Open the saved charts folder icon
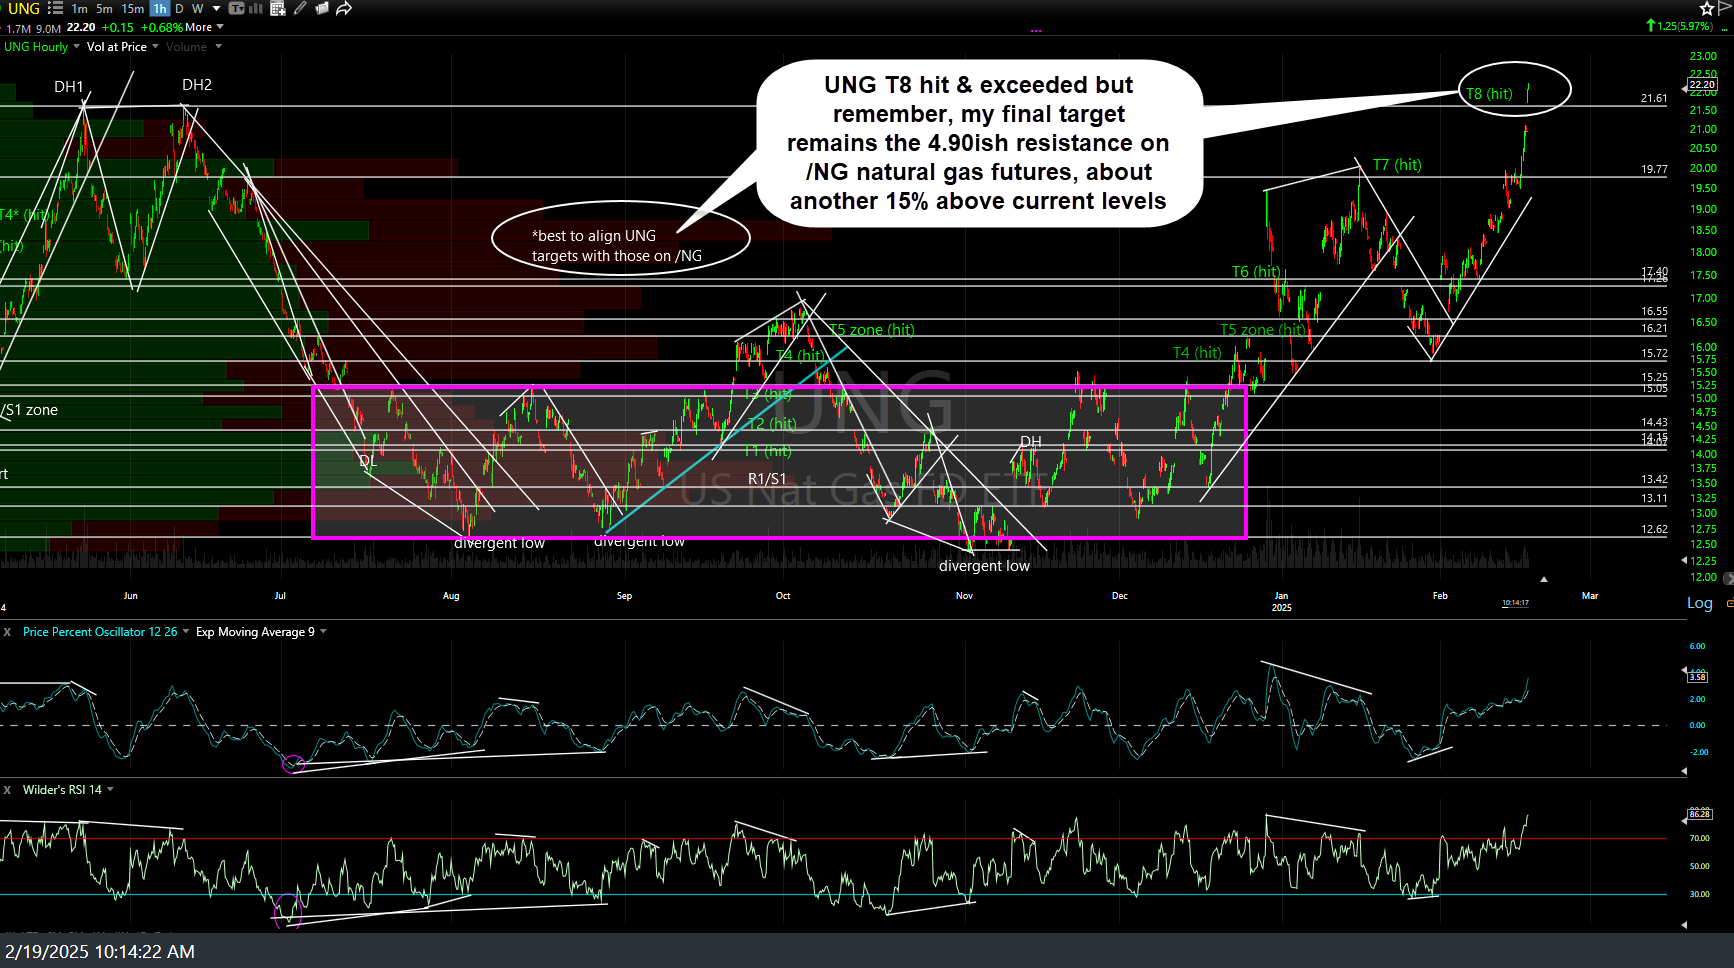 click(x=322, y=8)
